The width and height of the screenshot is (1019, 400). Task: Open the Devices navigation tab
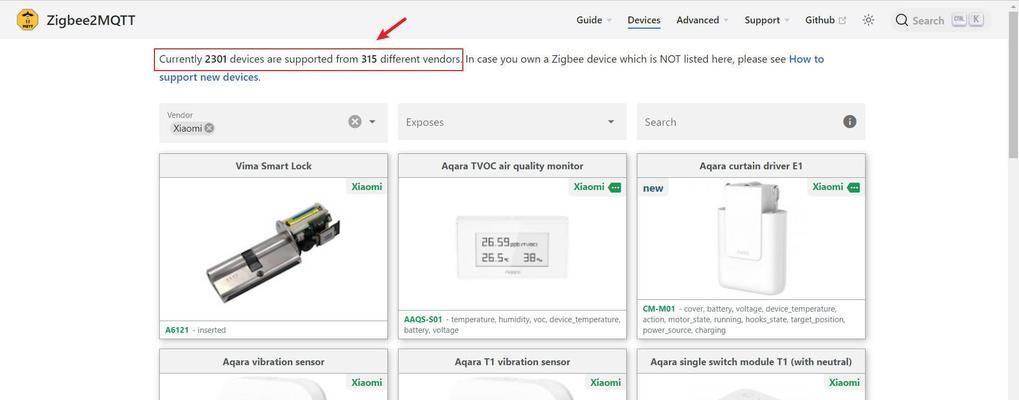(x=644, y=20)
